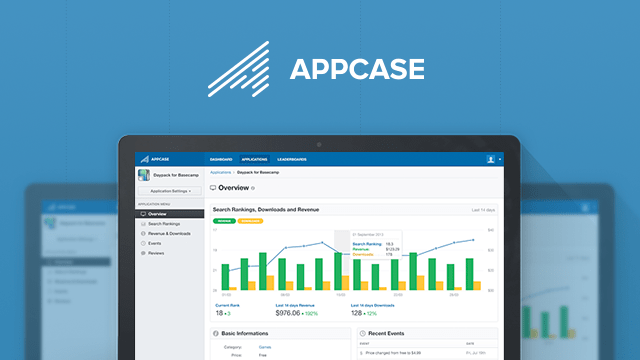
Task: Click the Last 14 days Revenue label
Action: point(295,305)
